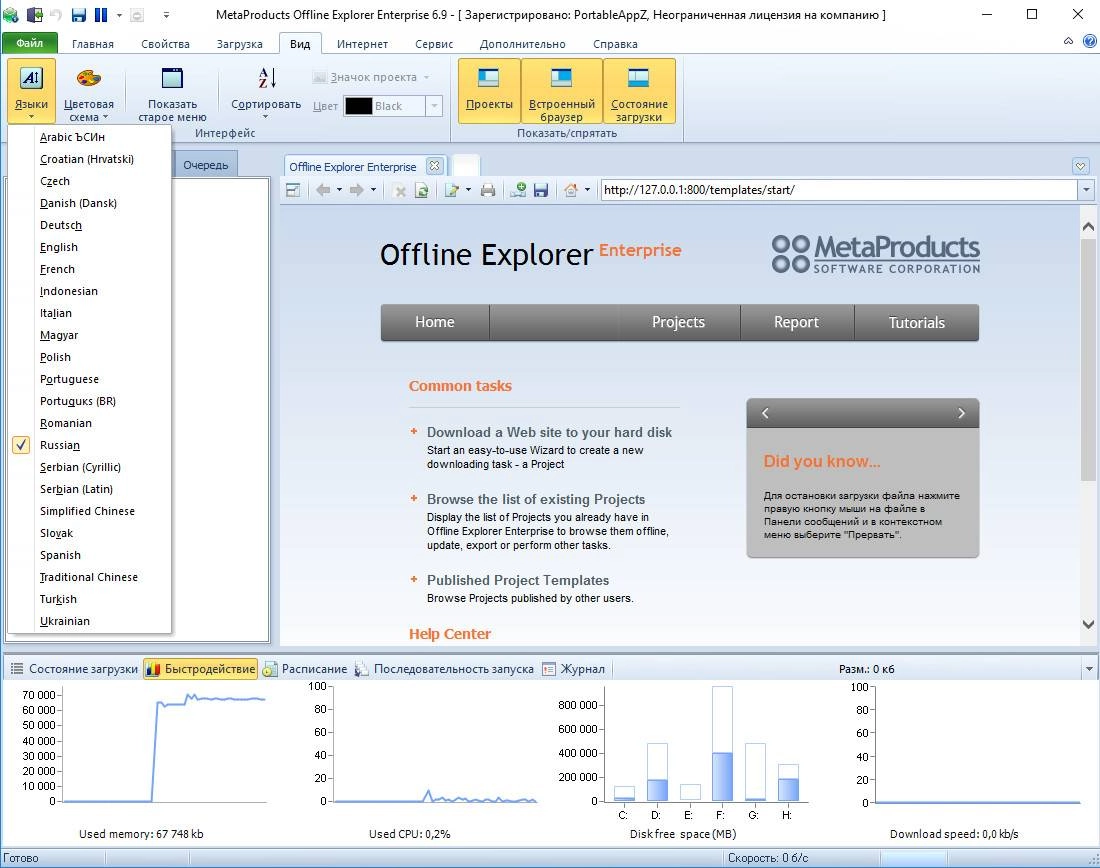
Task: Click Показать старое меню icon
Action: pos(172,78)
